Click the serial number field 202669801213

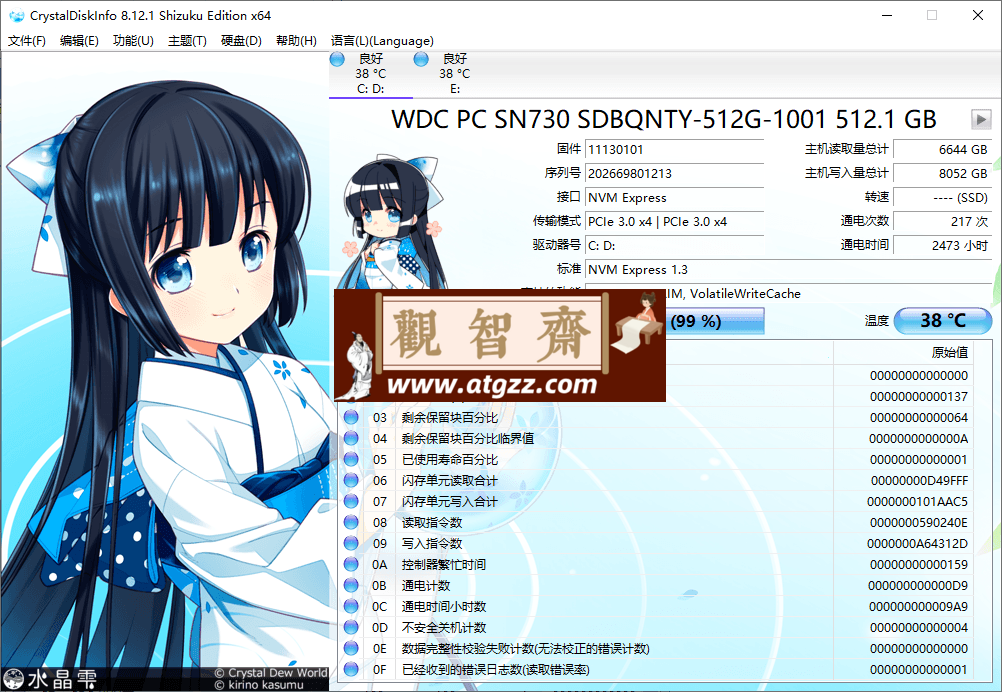click(x=674, y=174)
